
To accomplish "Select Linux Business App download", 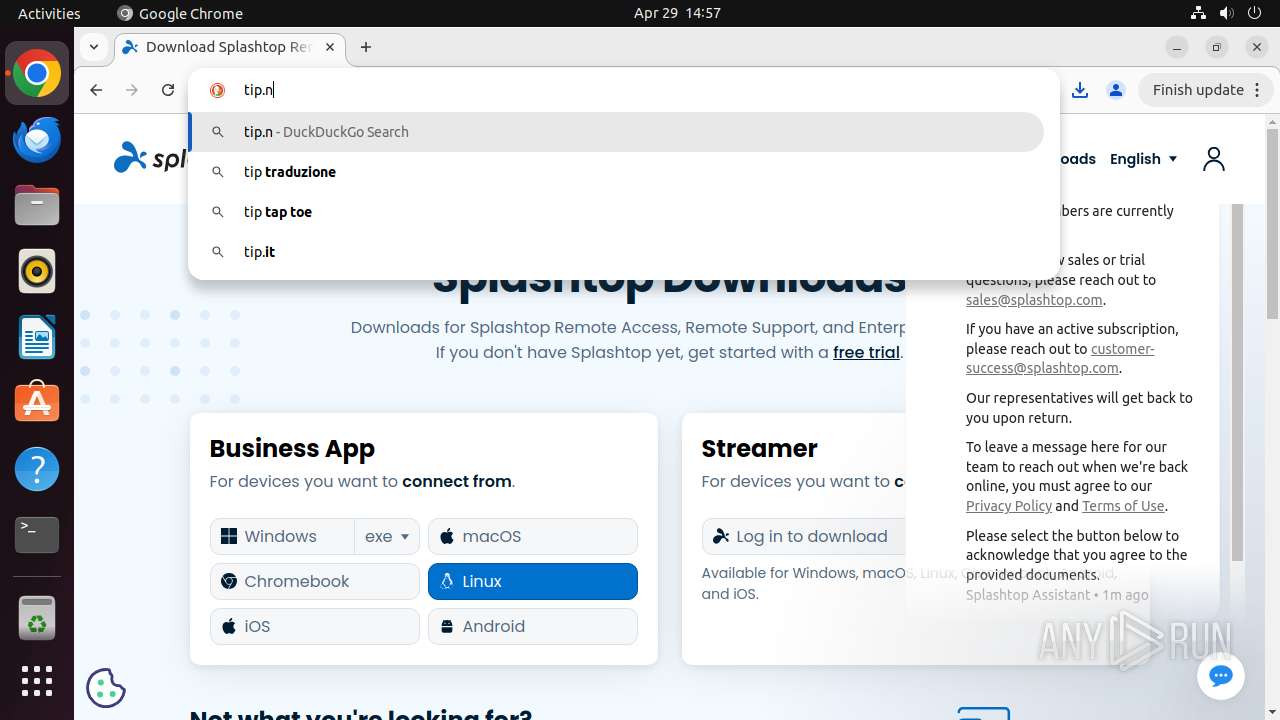I will pos(533,581).
